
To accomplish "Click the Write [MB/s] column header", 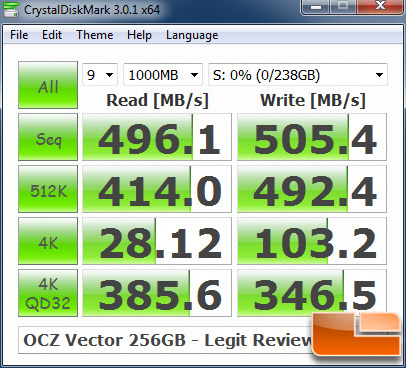I will click(x=313, y=100).
